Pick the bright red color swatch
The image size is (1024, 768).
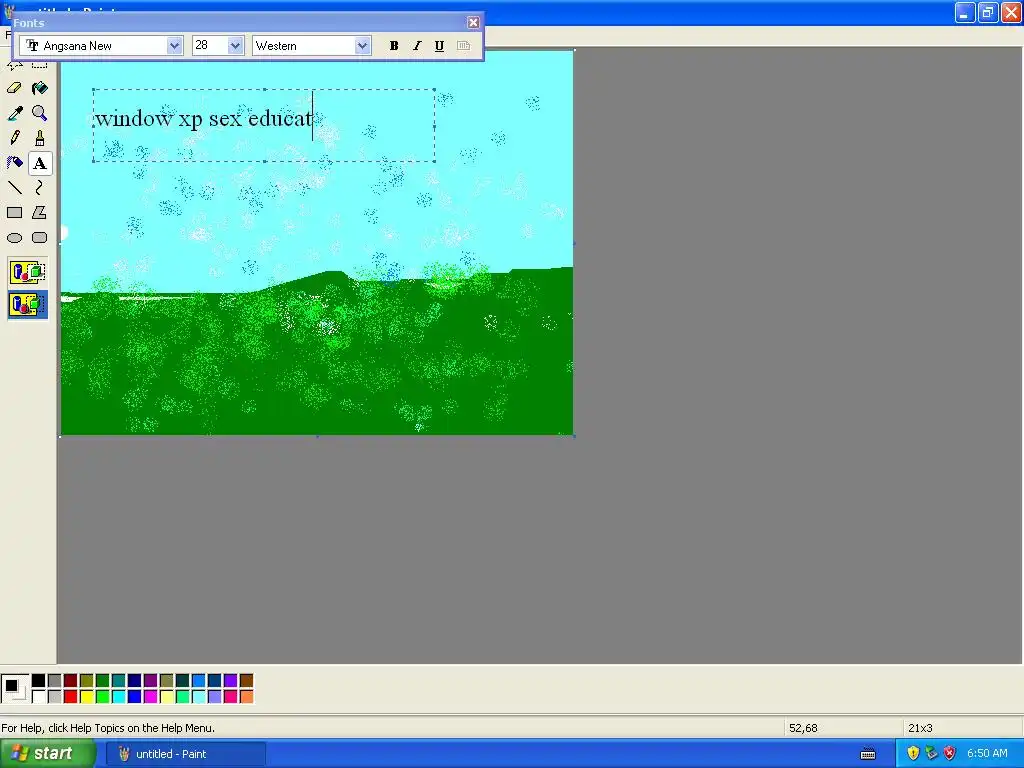click(71, 697)
